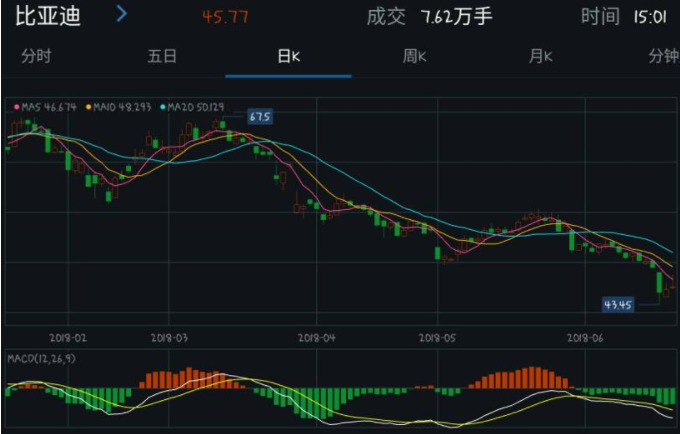Click the 2019-04 date axis label
The image size is (680, 434).
(316, 338)
